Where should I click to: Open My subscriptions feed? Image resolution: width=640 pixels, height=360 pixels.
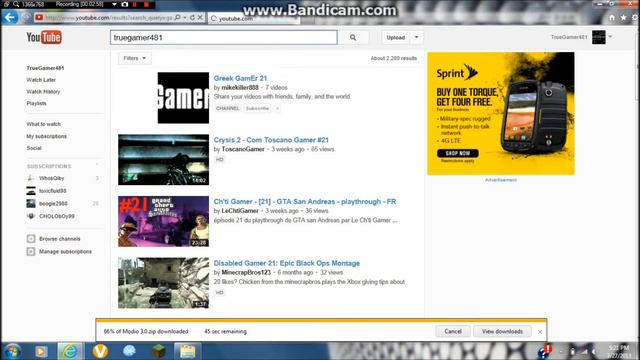47,136
